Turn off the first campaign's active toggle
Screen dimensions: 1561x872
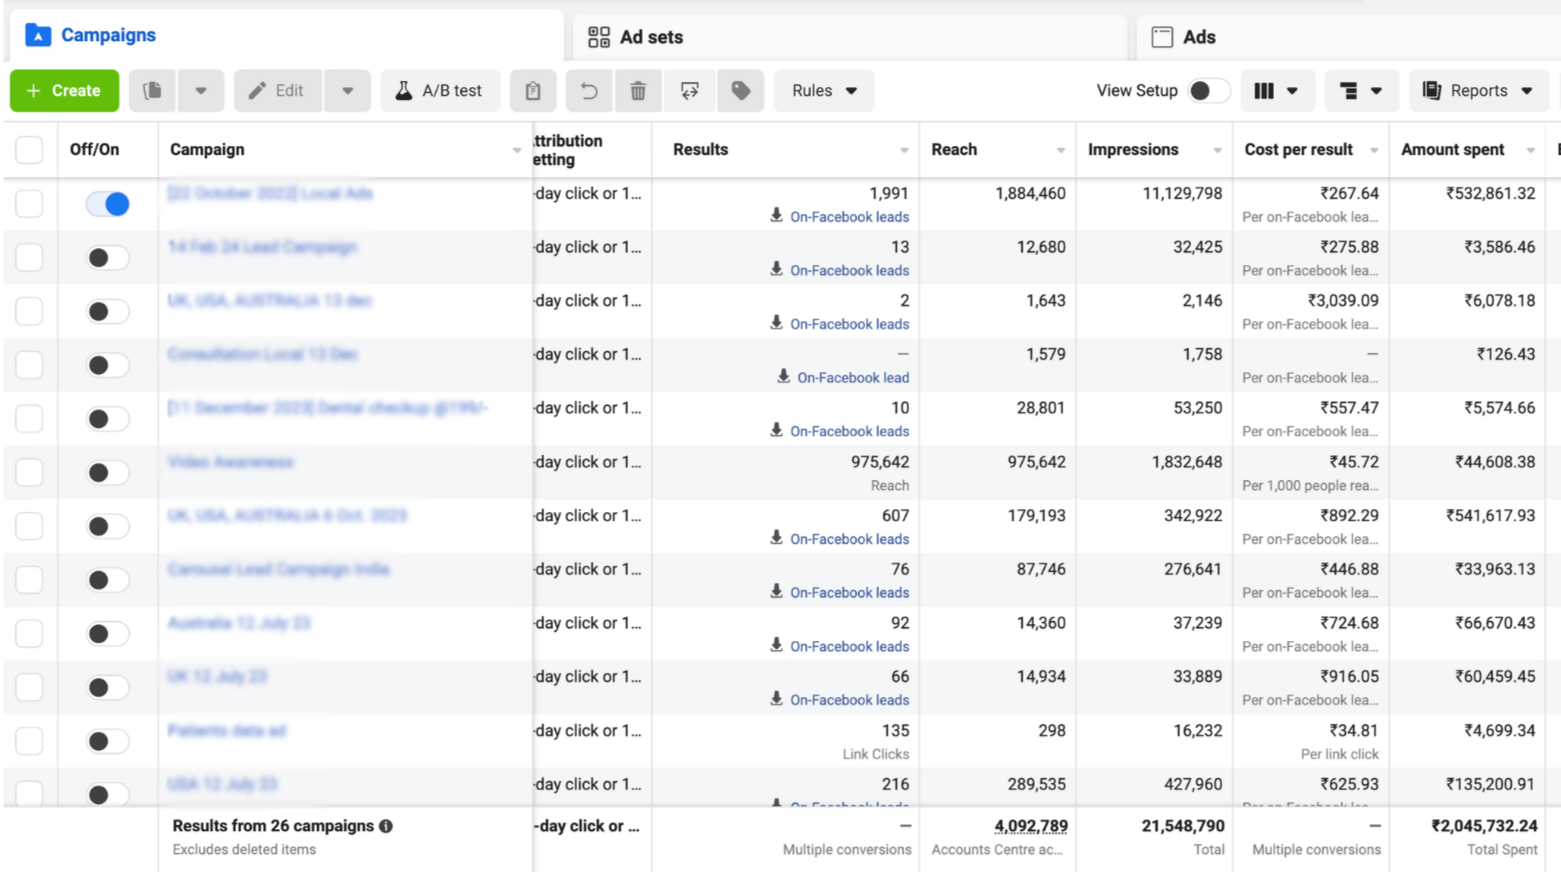108,204
